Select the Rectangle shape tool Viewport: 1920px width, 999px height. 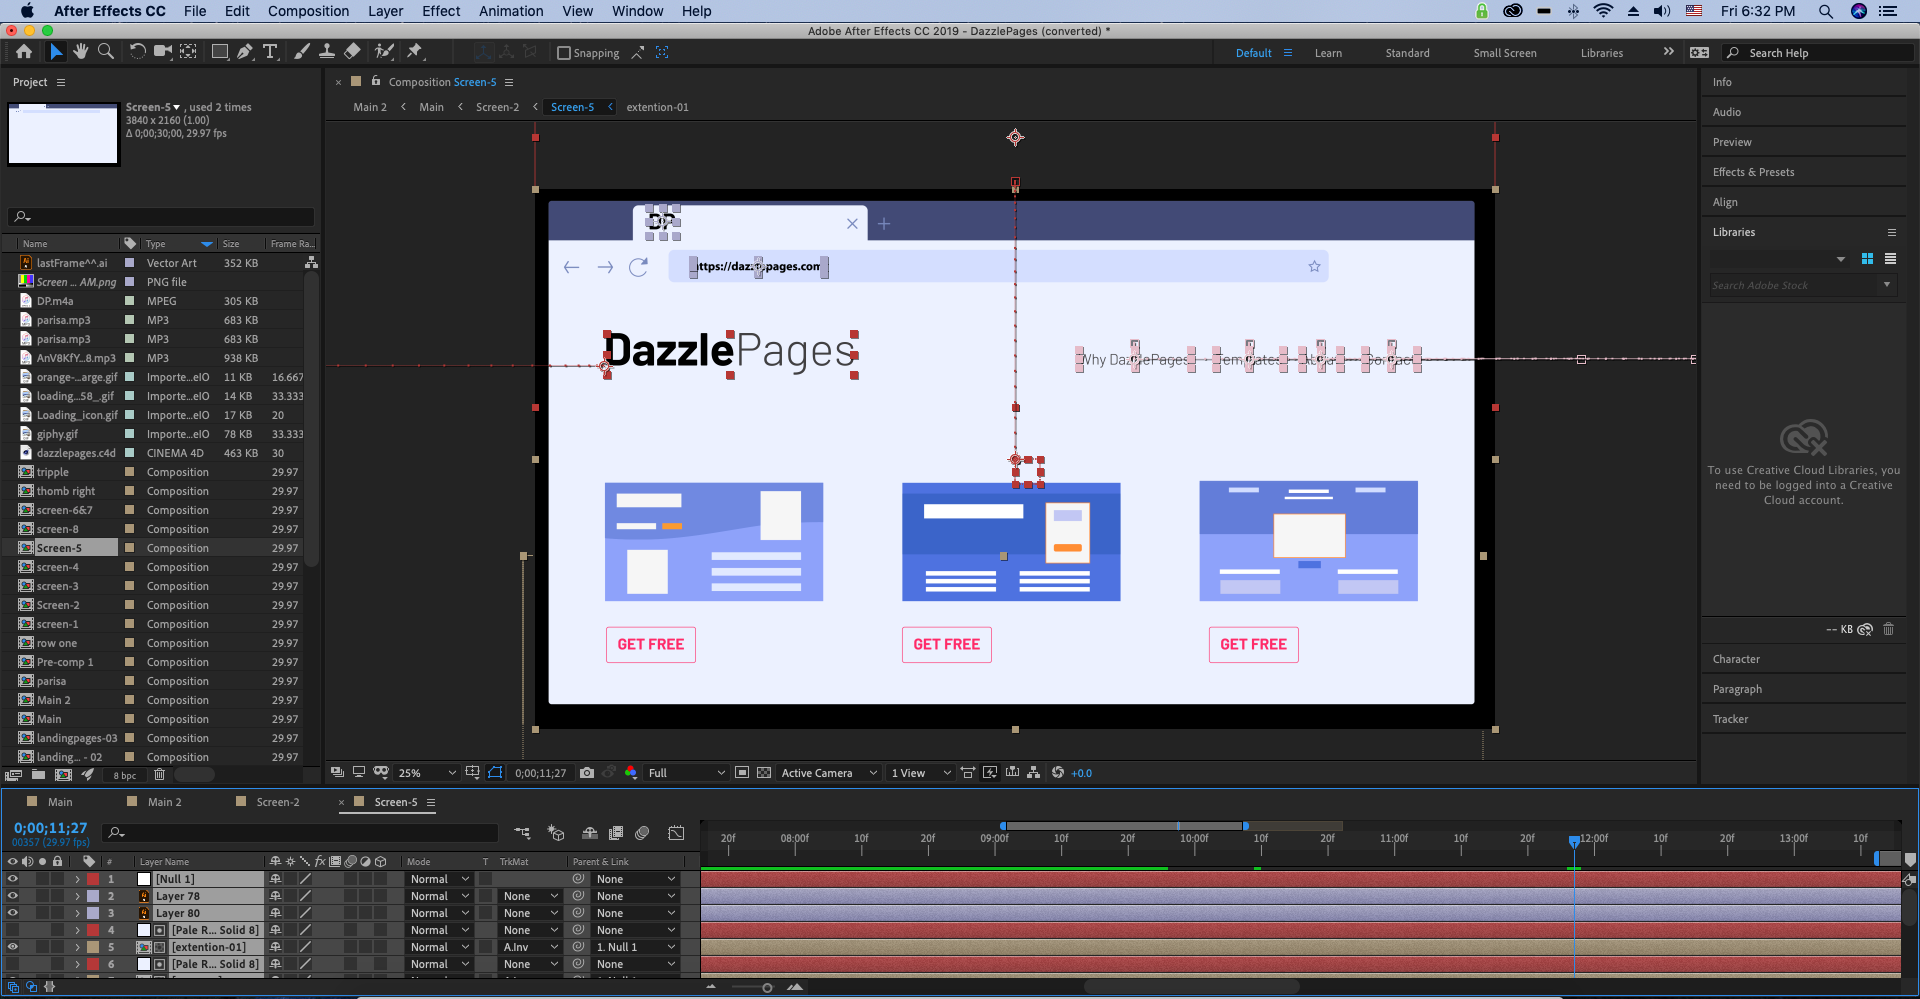tap(219, 52)
